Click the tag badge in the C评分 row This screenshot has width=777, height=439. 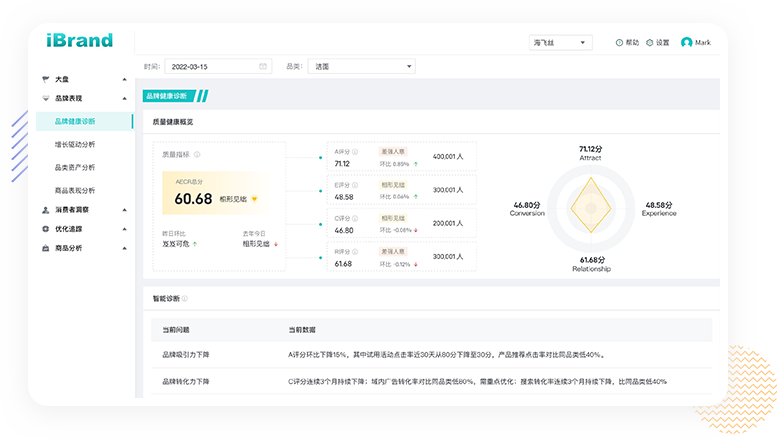[x=393, y=219]
